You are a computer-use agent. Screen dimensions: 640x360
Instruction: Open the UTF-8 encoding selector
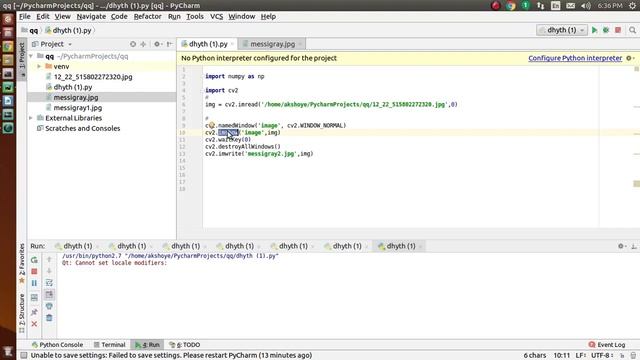click(602, 356)
